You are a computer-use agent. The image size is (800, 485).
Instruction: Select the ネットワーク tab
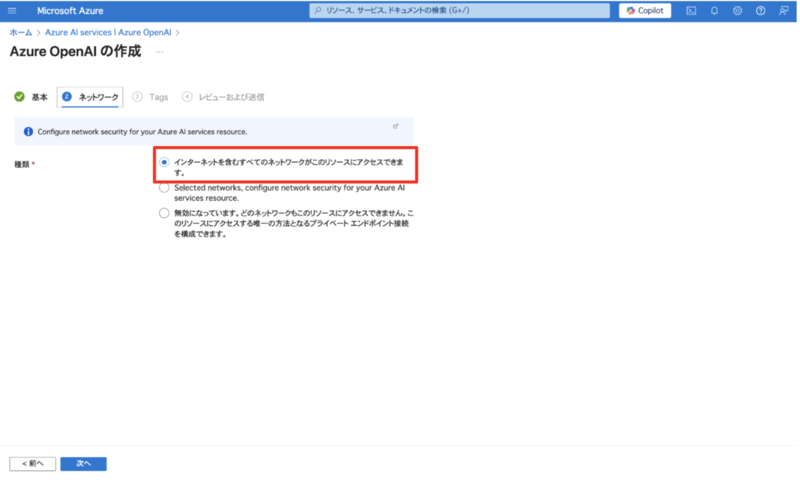click(90, 97)
